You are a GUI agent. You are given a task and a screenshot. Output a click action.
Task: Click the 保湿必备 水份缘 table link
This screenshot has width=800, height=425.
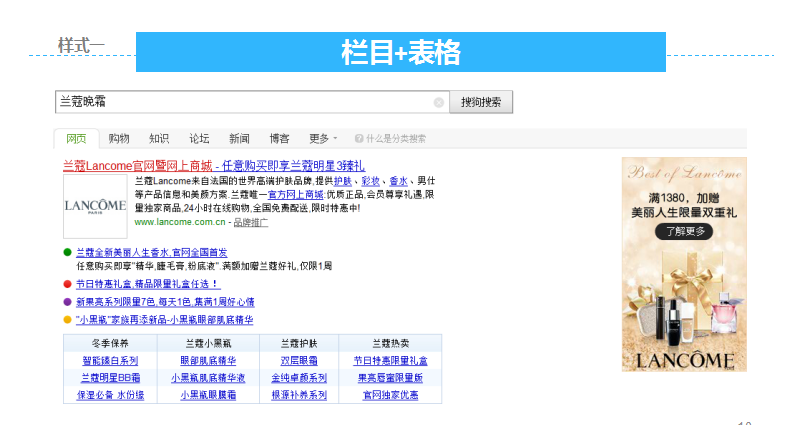tap(110, 395)
